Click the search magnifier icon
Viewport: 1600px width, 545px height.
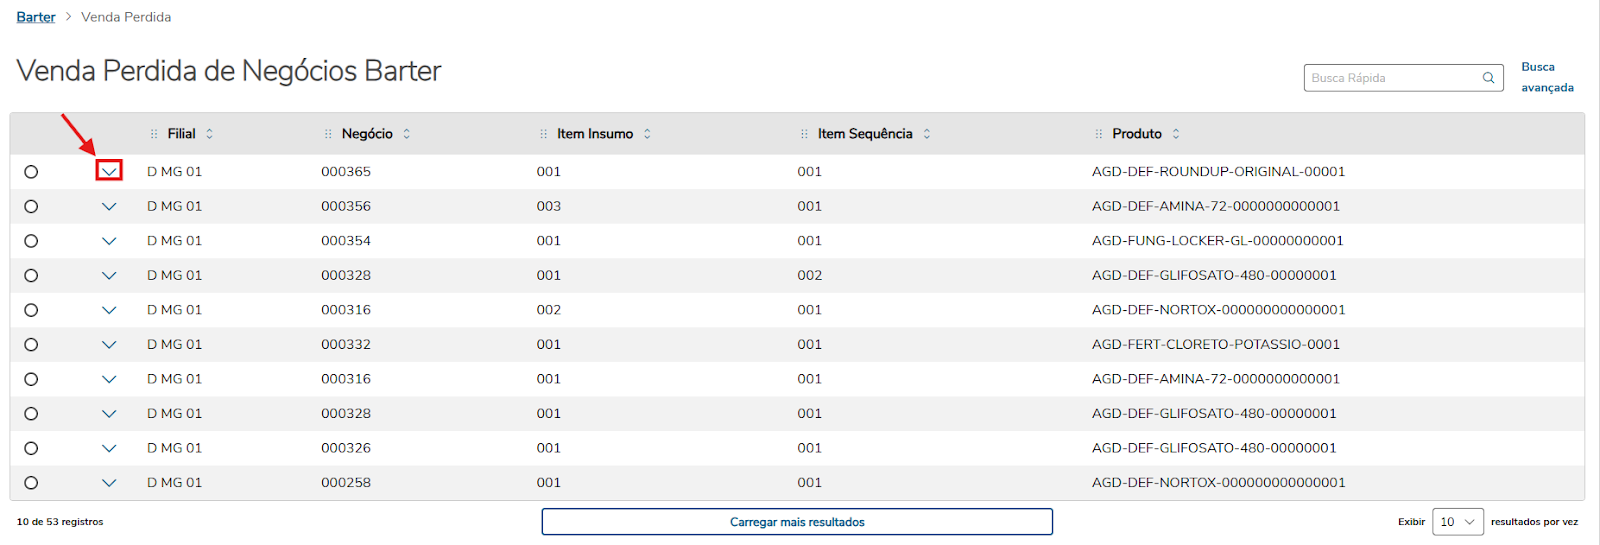(1488, 78)
